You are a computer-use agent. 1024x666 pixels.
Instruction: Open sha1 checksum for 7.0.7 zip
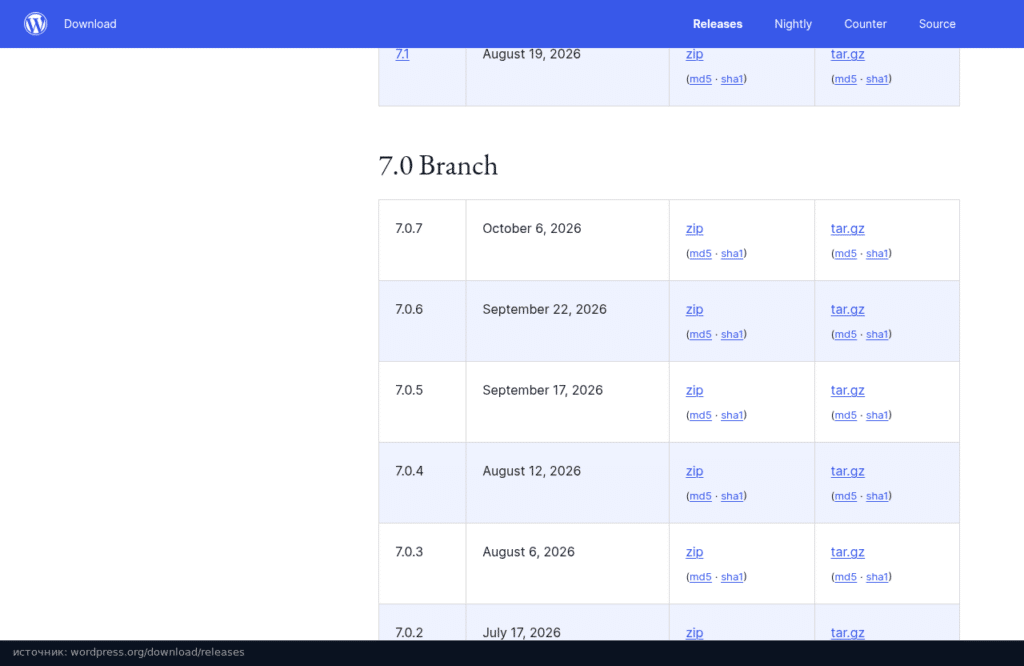(732, 253)
